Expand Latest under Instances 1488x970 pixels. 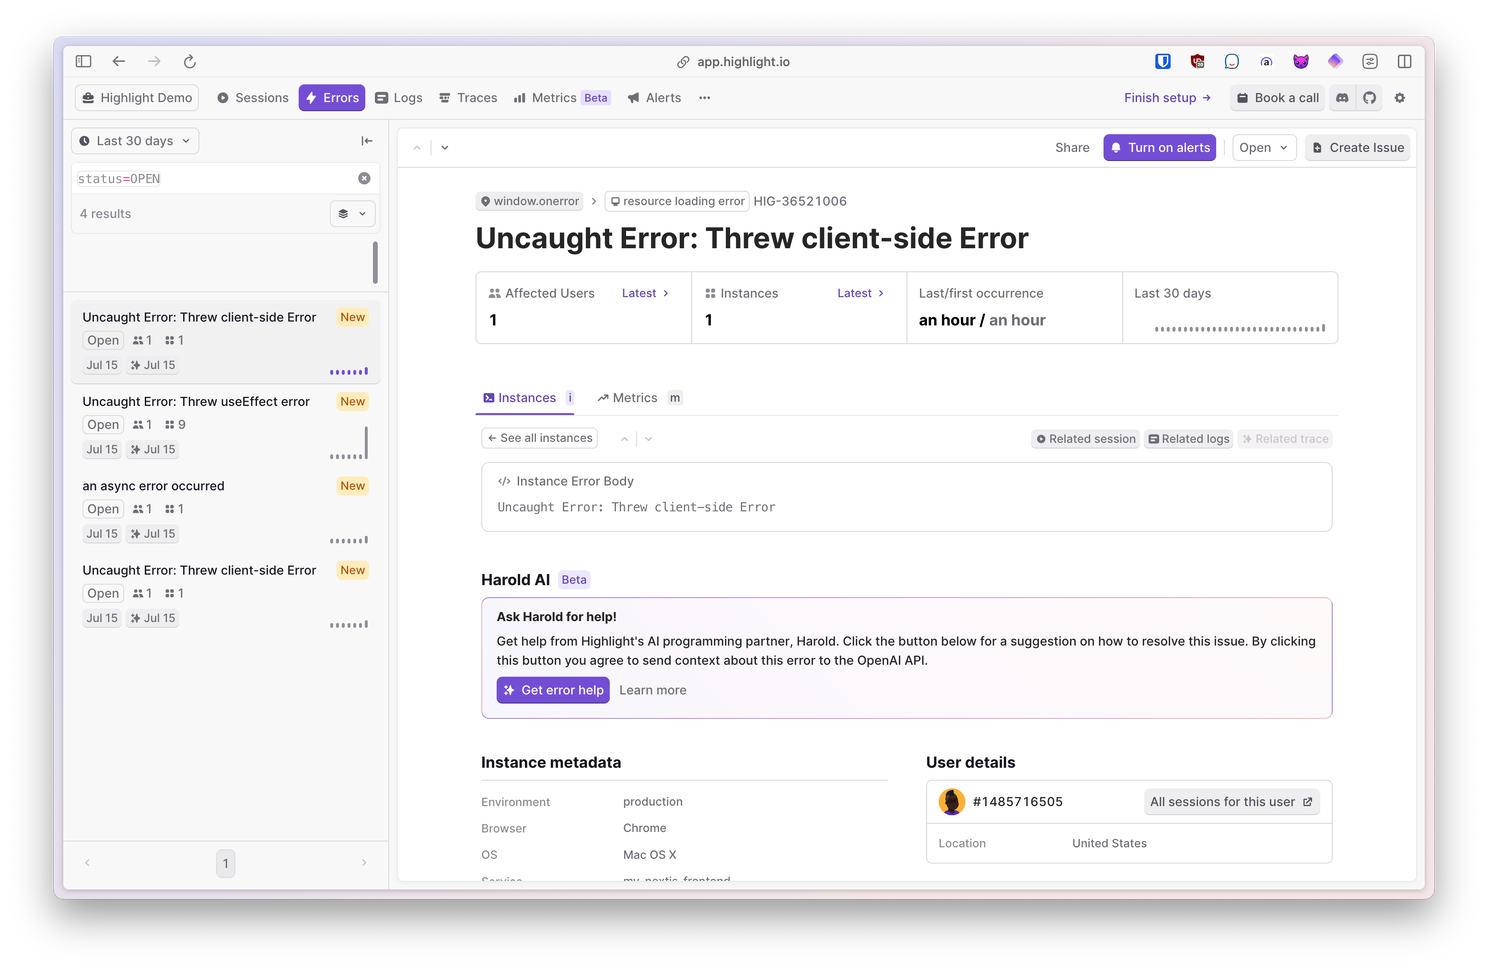pyautogui.click(x=860, y=293)
